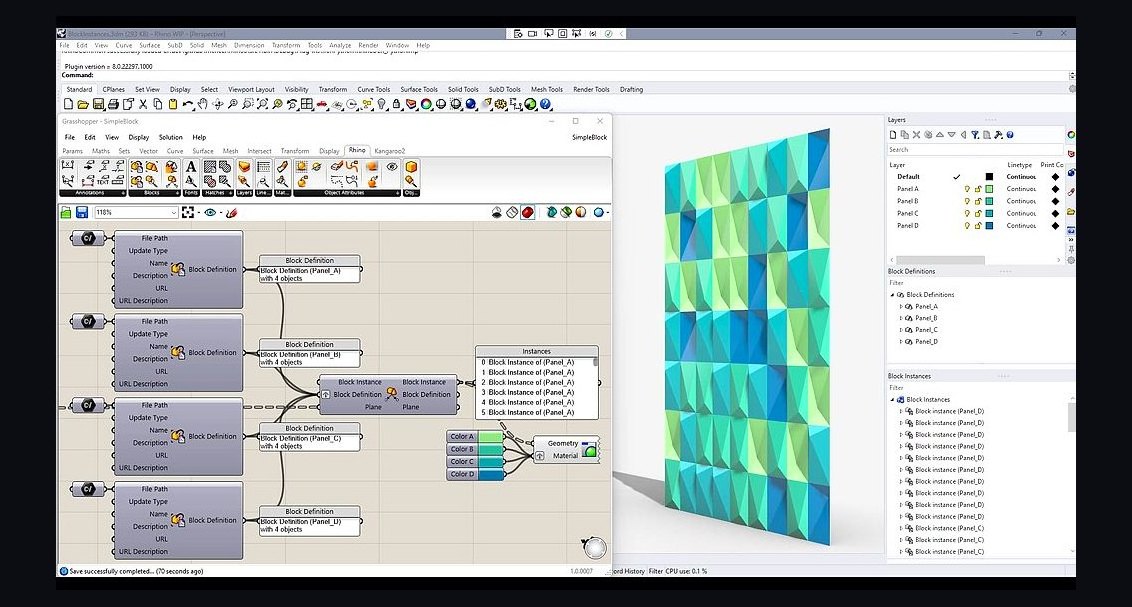Select the large text A icon in Fonts group
The width and height of the screenshot is (1132, 607).
pos(191,167)
